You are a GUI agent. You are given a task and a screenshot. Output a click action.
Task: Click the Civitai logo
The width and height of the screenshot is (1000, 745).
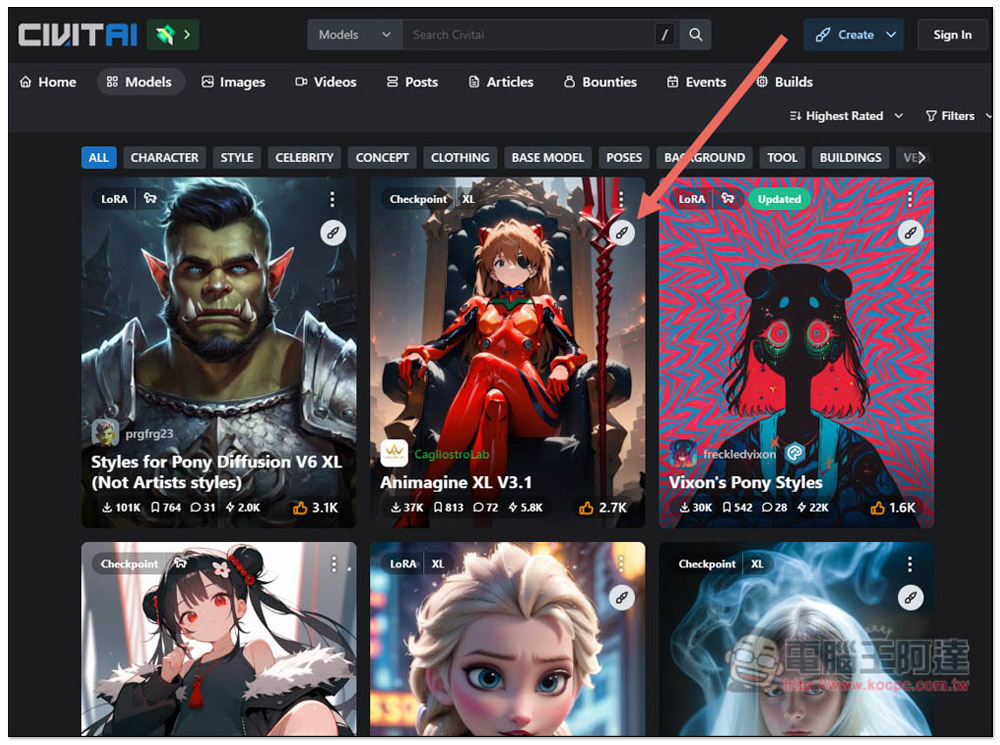click(78, 35)
